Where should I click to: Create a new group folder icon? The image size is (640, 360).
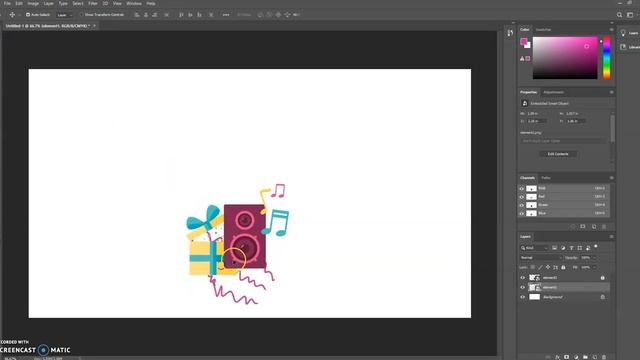point(585,357)
